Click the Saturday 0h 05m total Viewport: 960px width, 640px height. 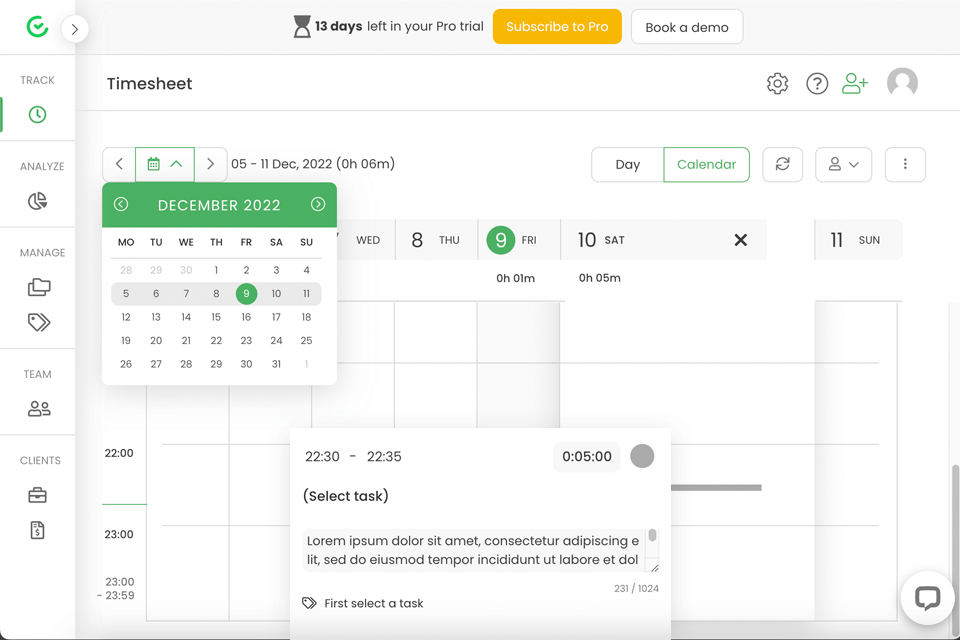click(x=599, y=278)
